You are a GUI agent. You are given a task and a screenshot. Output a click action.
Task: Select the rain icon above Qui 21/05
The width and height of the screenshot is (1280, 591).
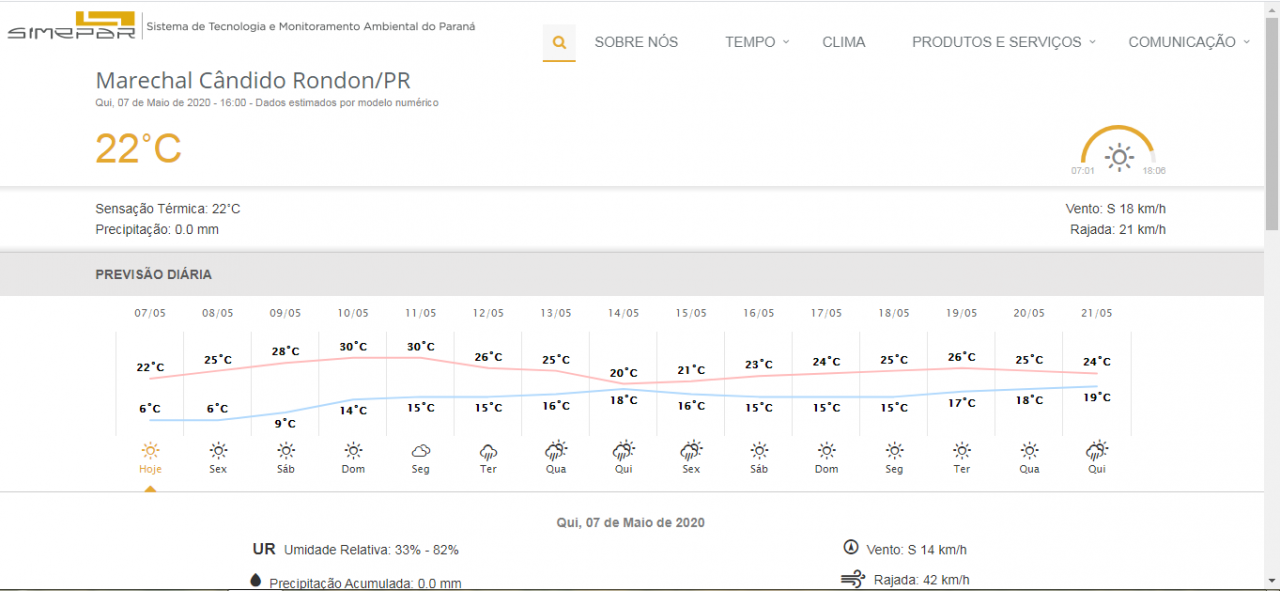click(1097, 450)
